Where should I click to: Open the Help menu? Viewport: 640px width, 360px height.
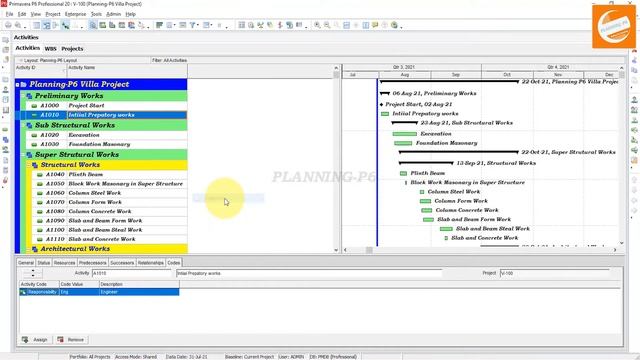pyautogui.click(x=131, y=14)
